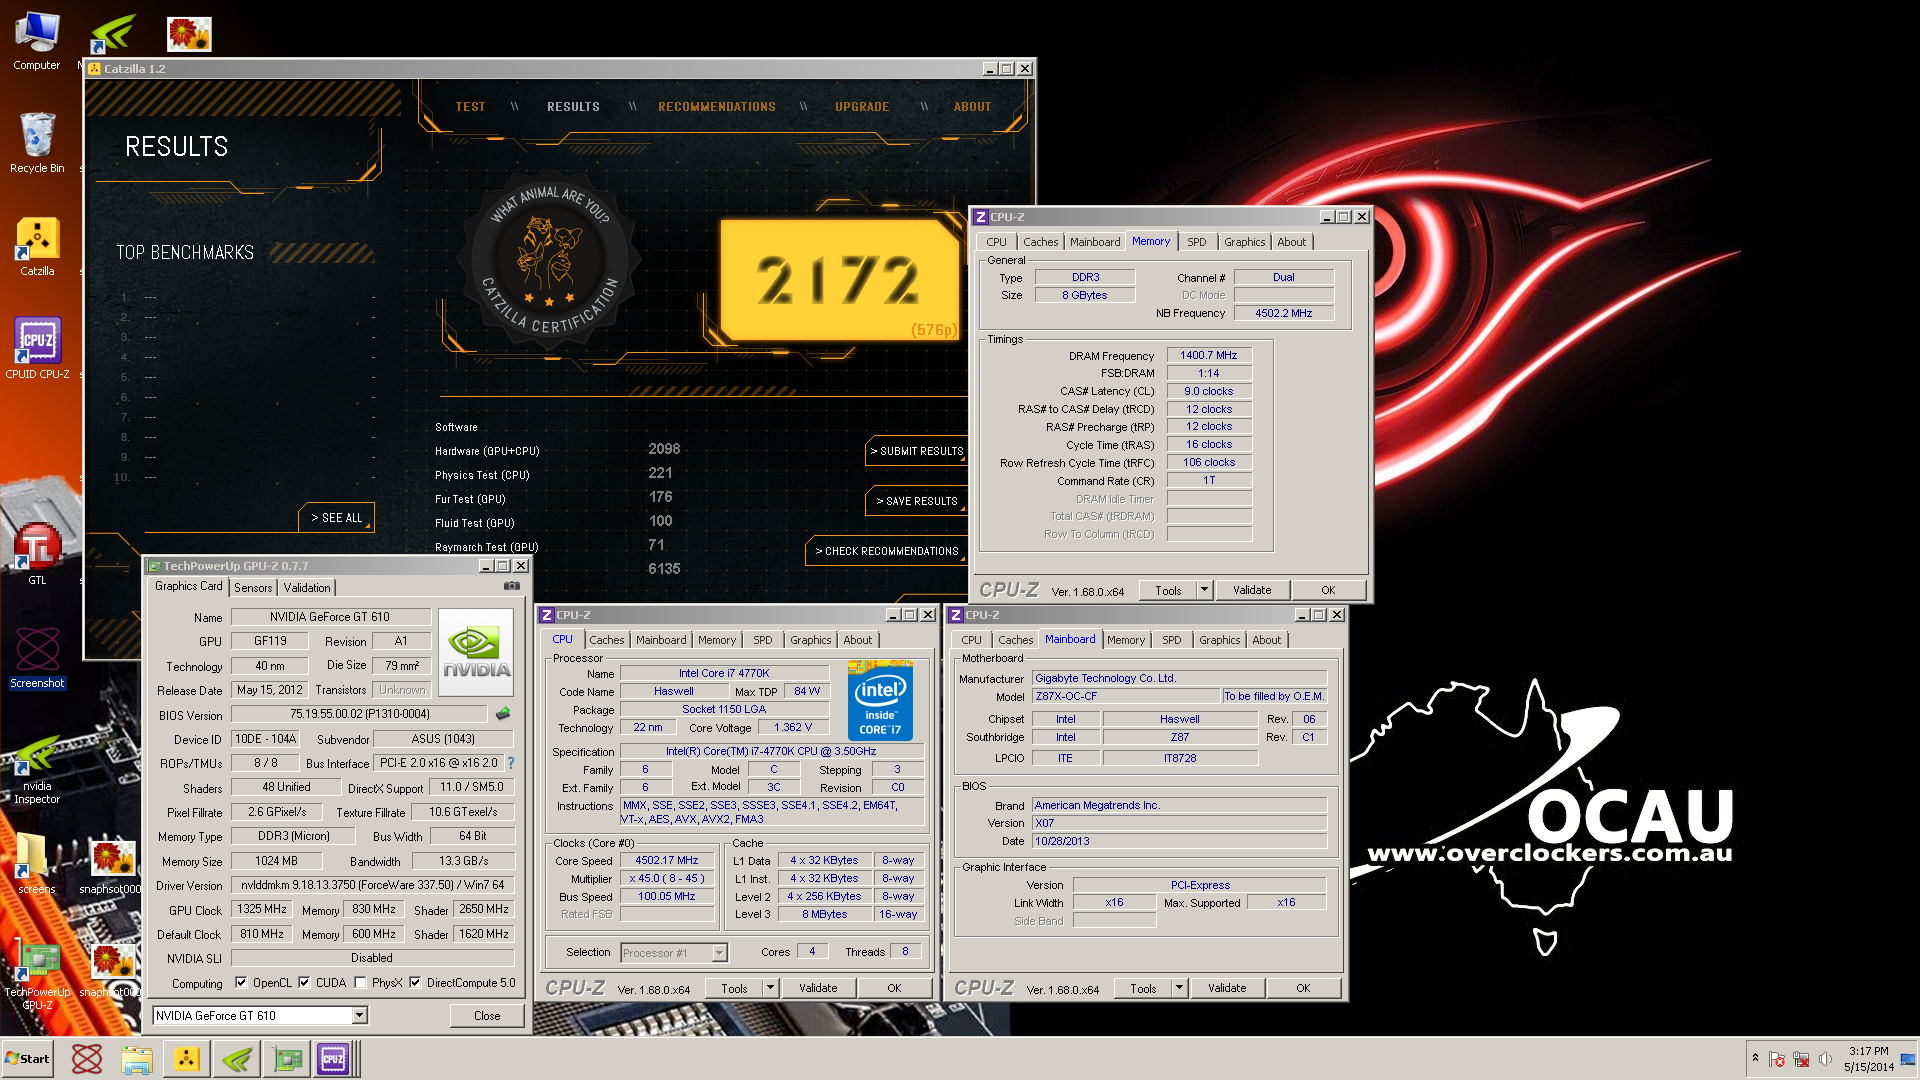
Task: Show hidden system tray icons
Action: 1754,1058
